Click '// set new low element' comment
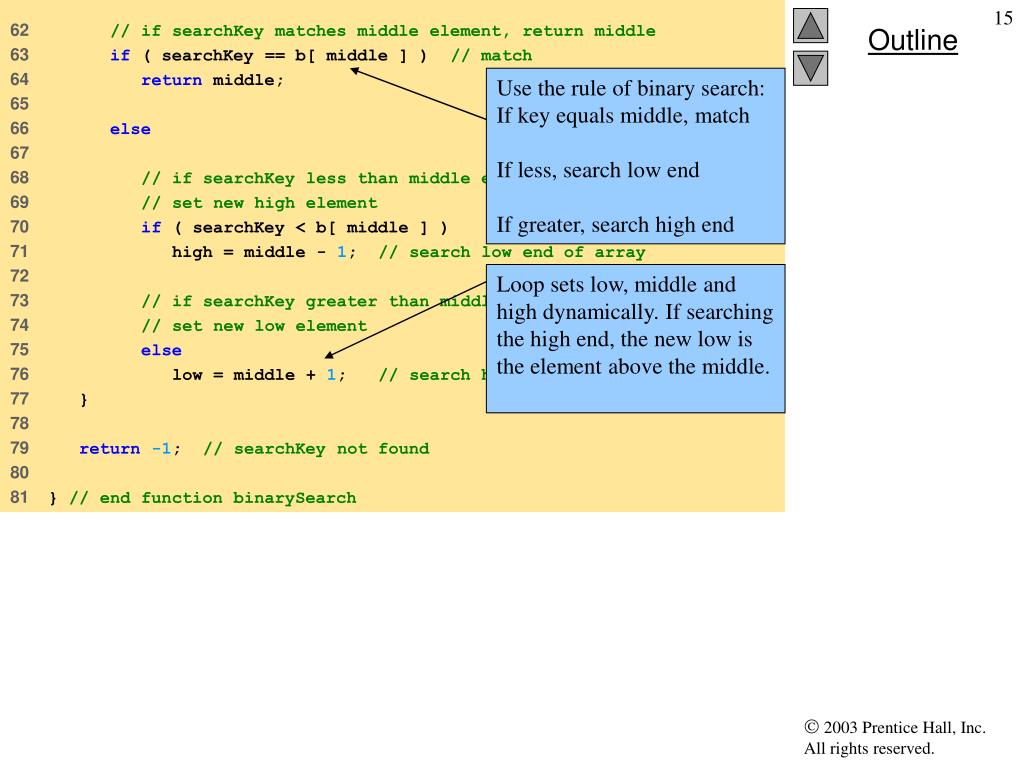The width and height of the screenshot is (1024, 768). [x=254, y=326]
